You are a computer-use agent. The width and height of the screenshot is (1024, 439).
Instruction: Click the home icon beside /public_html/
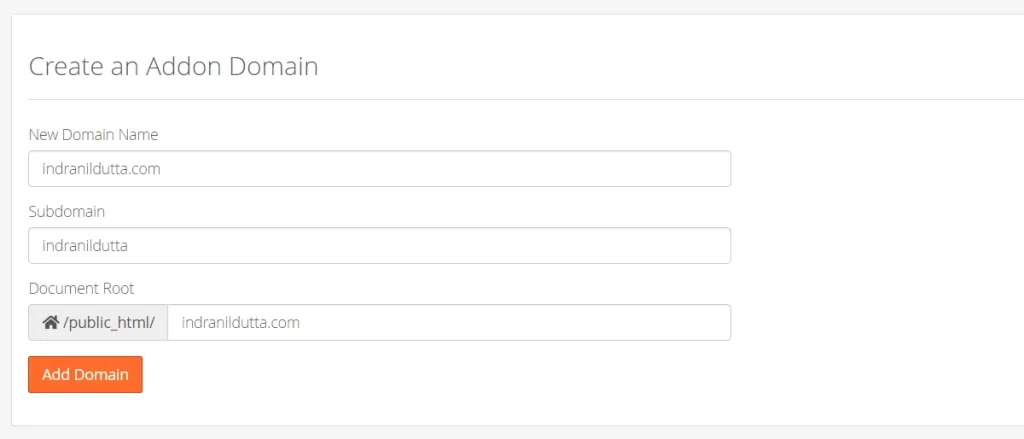pos(50,323)
